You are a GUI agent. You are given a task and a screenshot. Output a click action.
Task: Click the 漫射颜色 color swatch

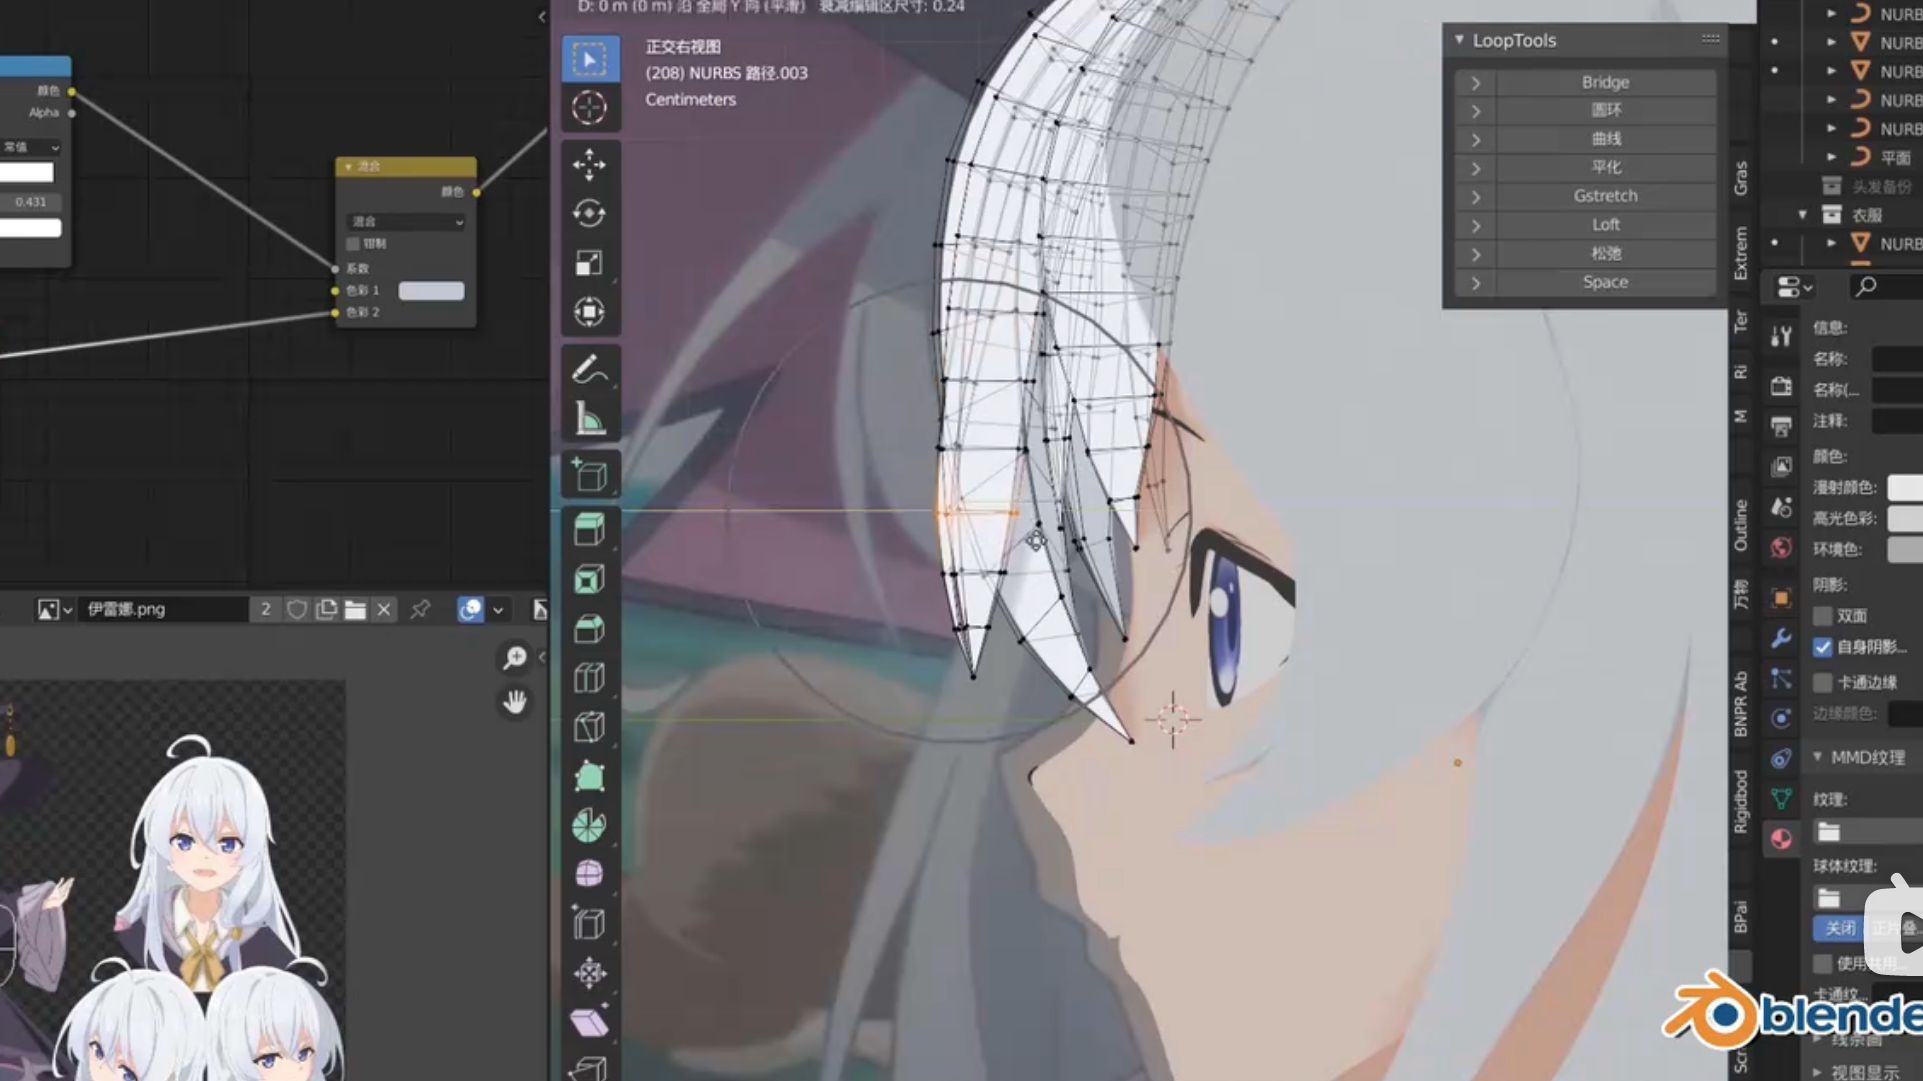tap(1905, 488)
